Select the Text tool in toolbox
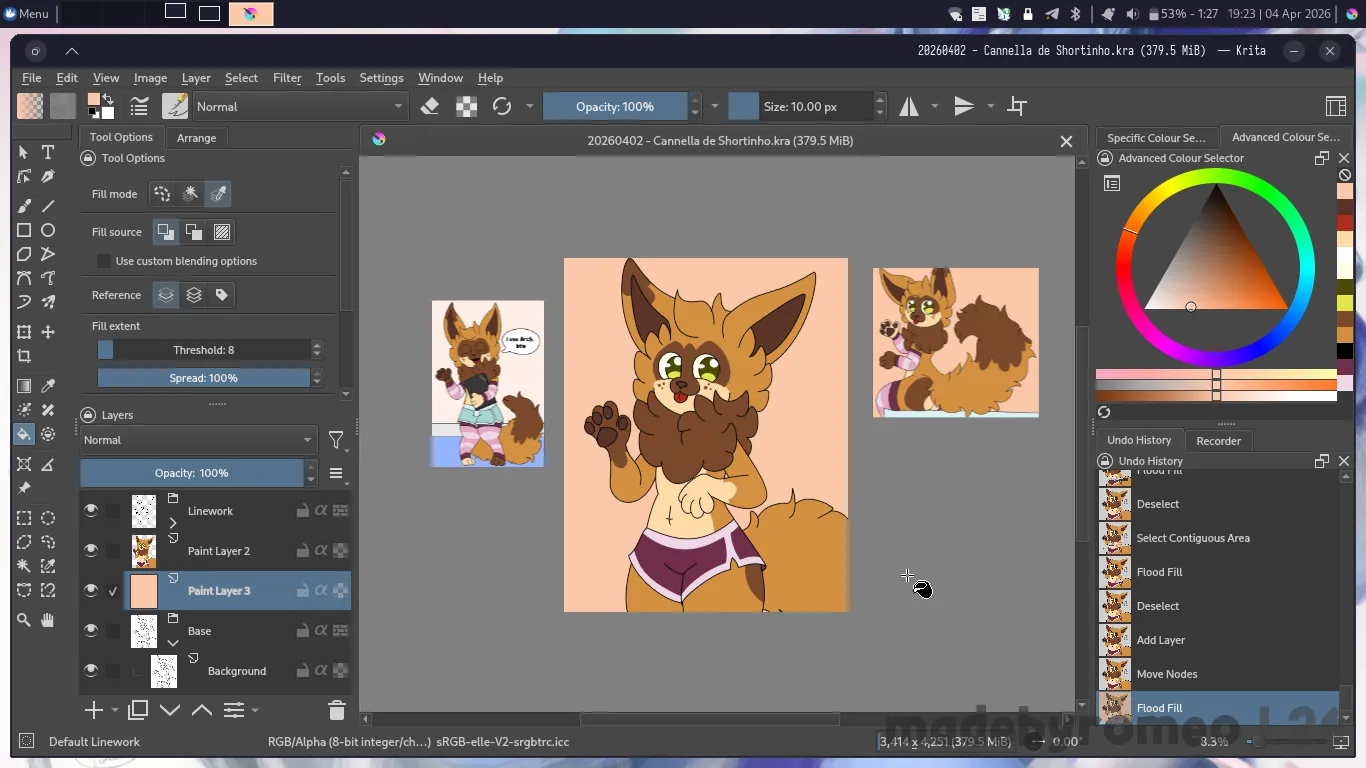The height and width of the screenshot is (768, 1366). [x=47, y=152]
